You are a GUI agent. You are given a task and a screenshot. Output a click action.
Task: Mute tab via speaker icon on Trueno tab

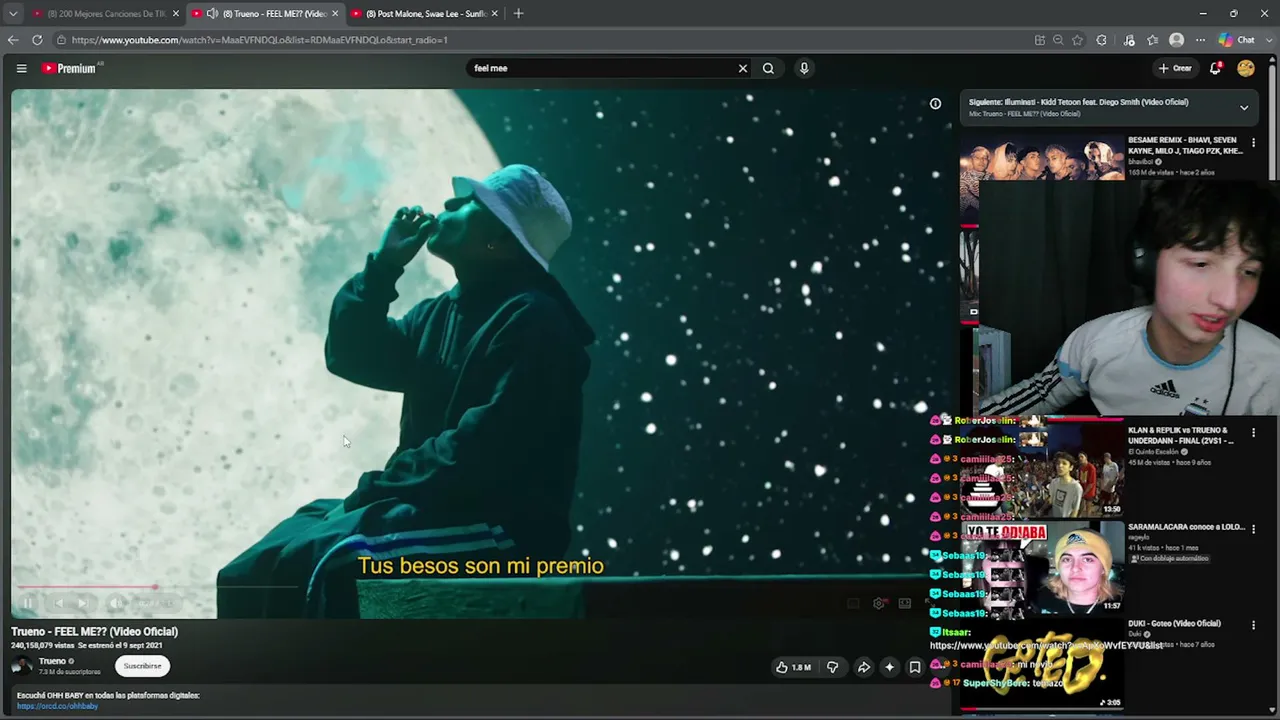coord(212,14)
